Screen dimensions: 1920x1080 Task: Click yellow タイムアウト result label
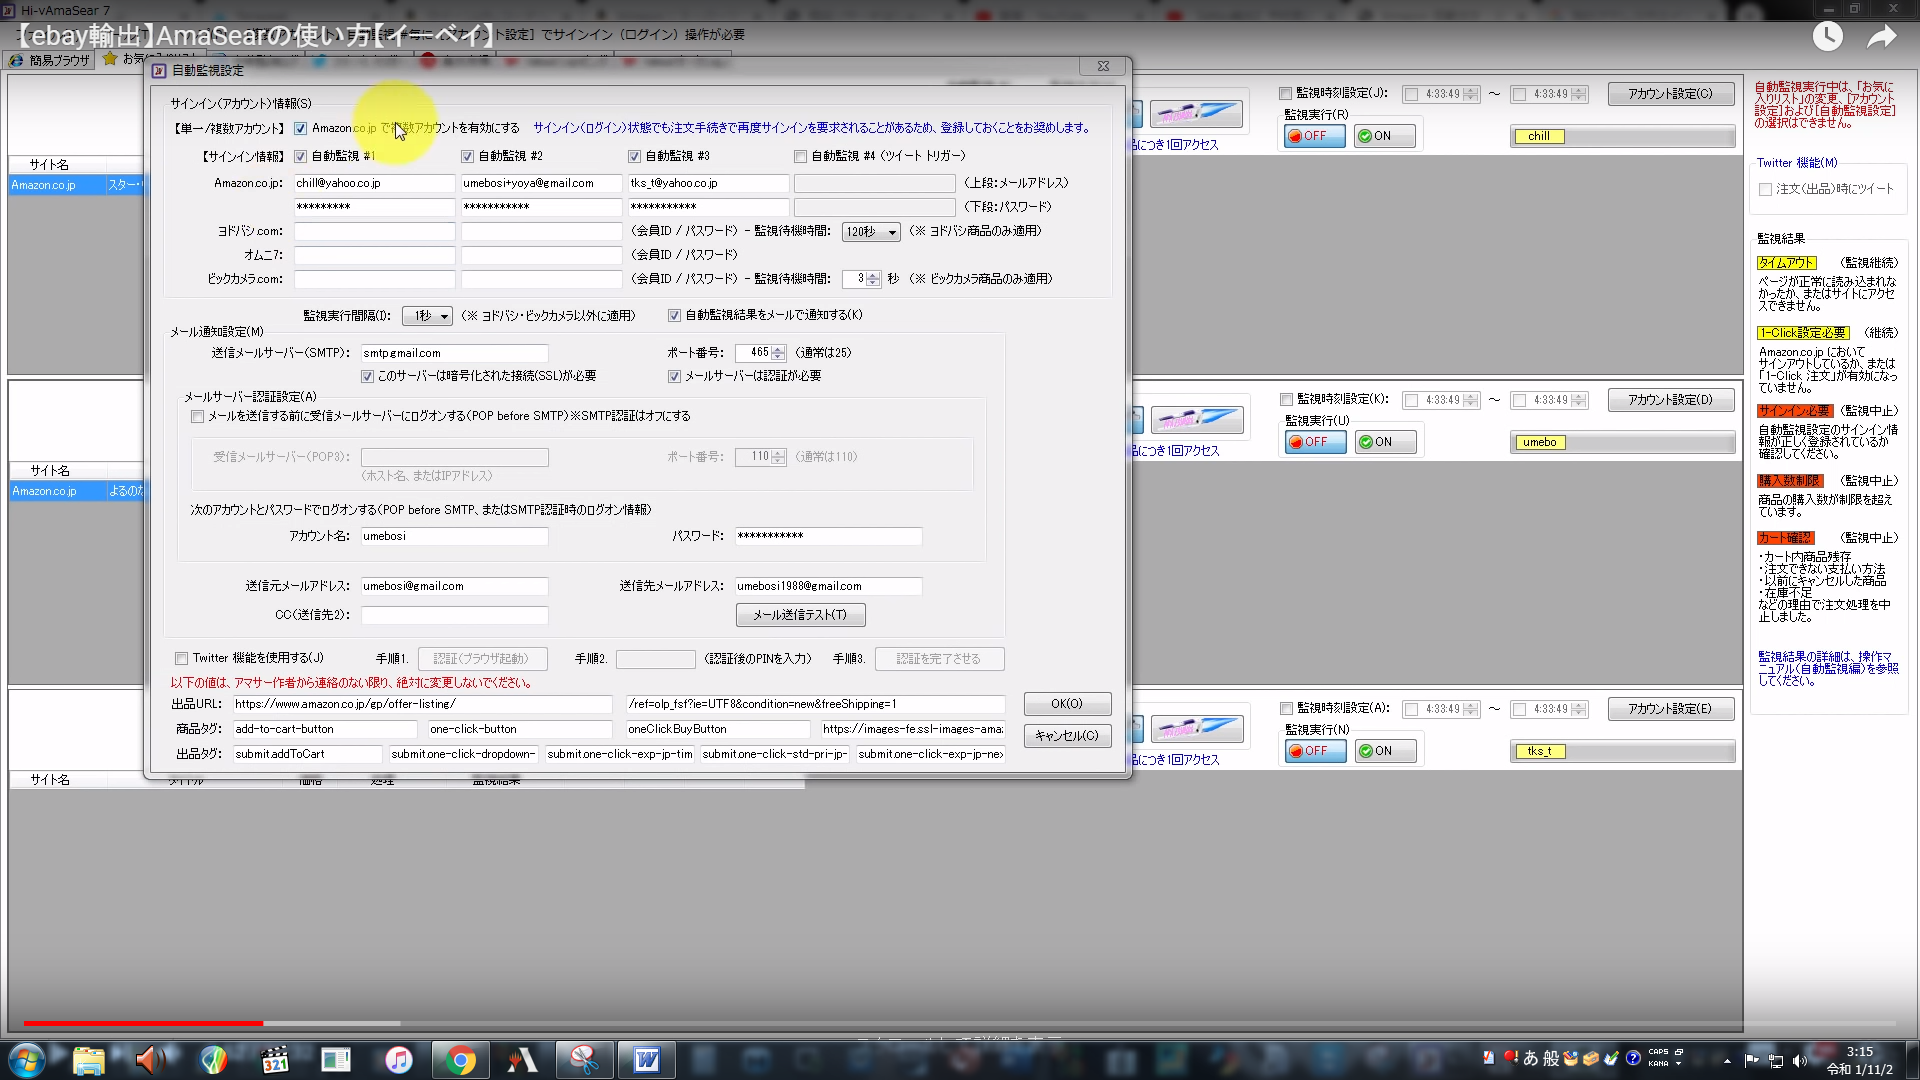[x=1786, y=263]
